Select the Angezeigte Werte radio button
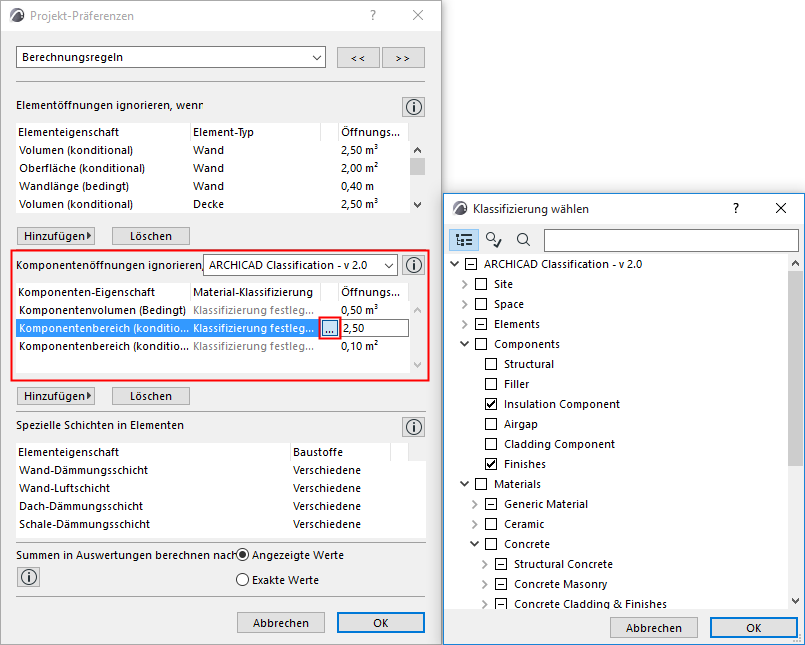The image size is (805, 645). pos(242,555)
